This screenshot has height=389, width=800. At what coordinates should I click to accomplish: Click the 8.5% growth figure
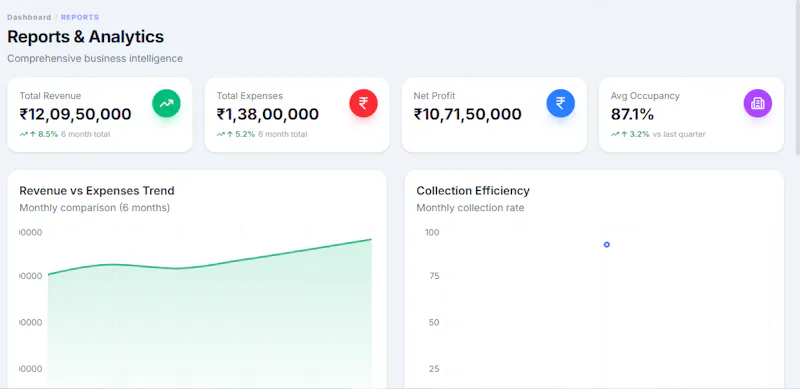(x=47, y=134)
